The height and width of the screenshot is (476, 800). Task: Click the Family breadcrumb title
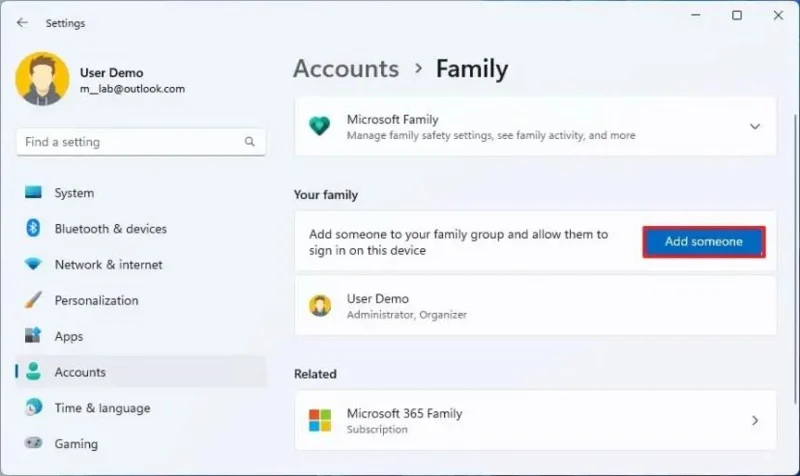tap(472, 69)
